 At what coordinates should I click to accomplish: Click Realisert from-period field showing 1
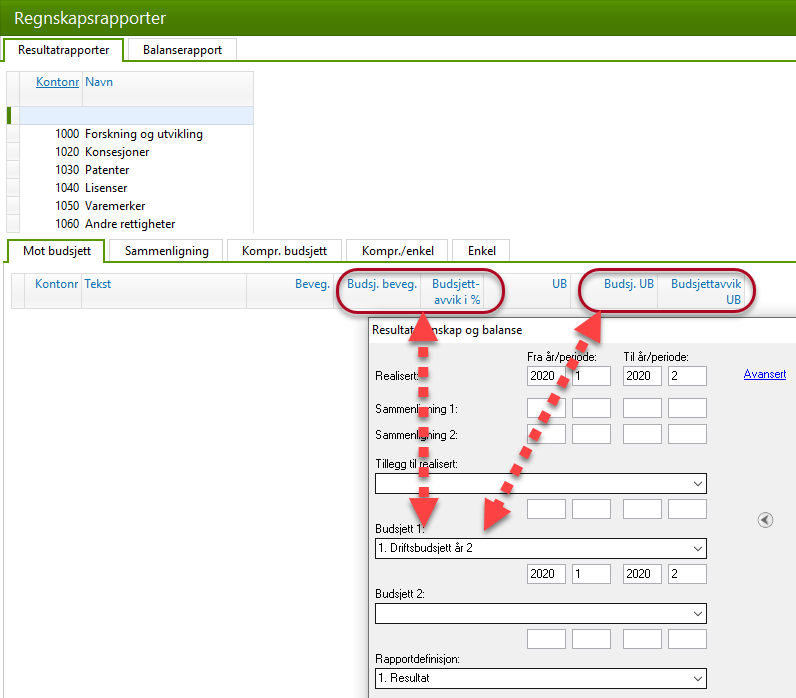coord(591,376)
